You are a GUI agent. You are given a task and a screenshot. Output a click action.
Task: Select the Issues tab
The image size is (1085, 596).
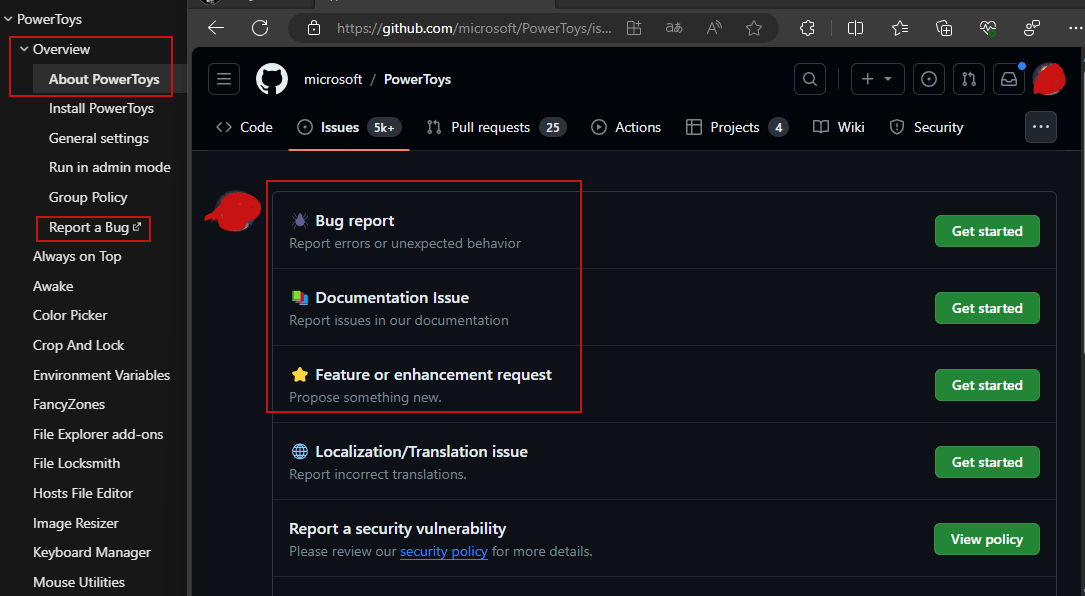(x=349, y=127)
